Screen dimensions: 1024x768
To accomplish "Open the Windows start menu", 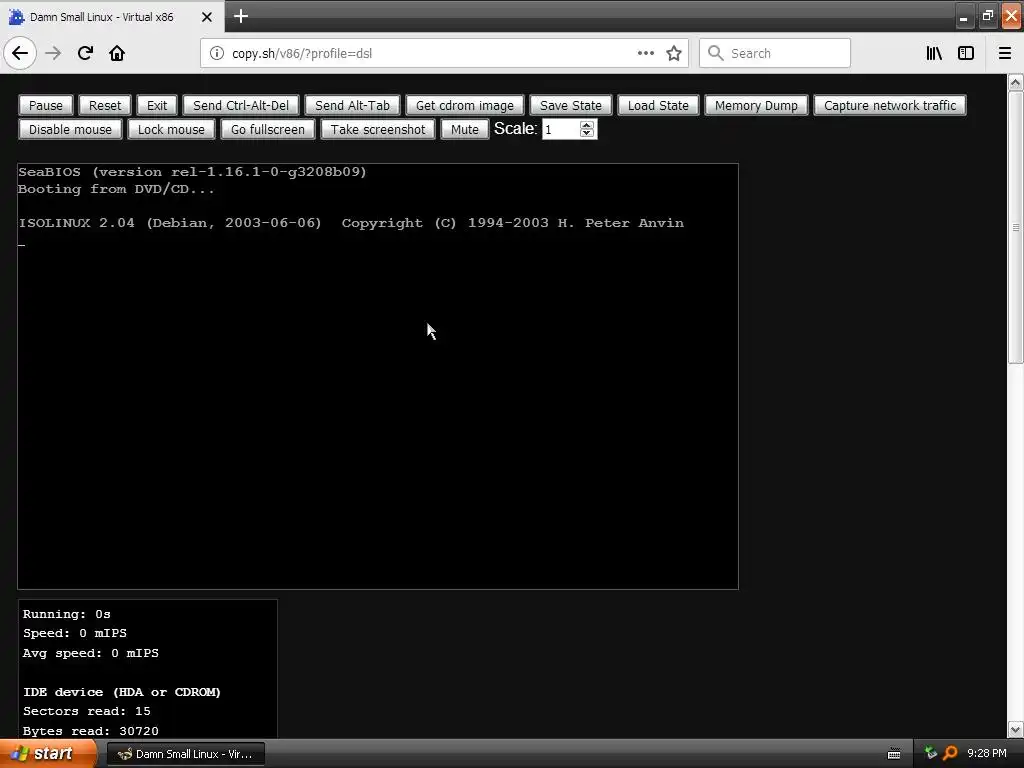I will click(x=48, y=754).
